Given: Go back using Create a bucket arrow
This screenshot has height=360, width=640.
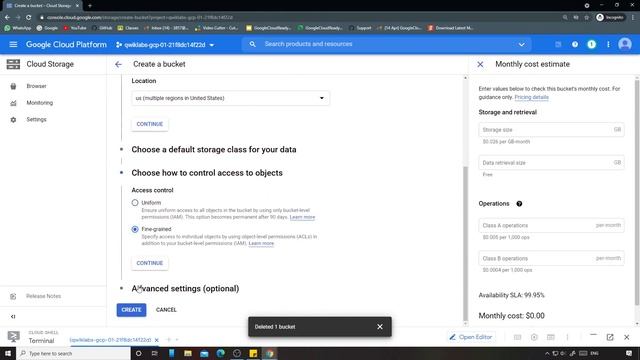Looking at the screenshot, I should (x=118, y=64).
